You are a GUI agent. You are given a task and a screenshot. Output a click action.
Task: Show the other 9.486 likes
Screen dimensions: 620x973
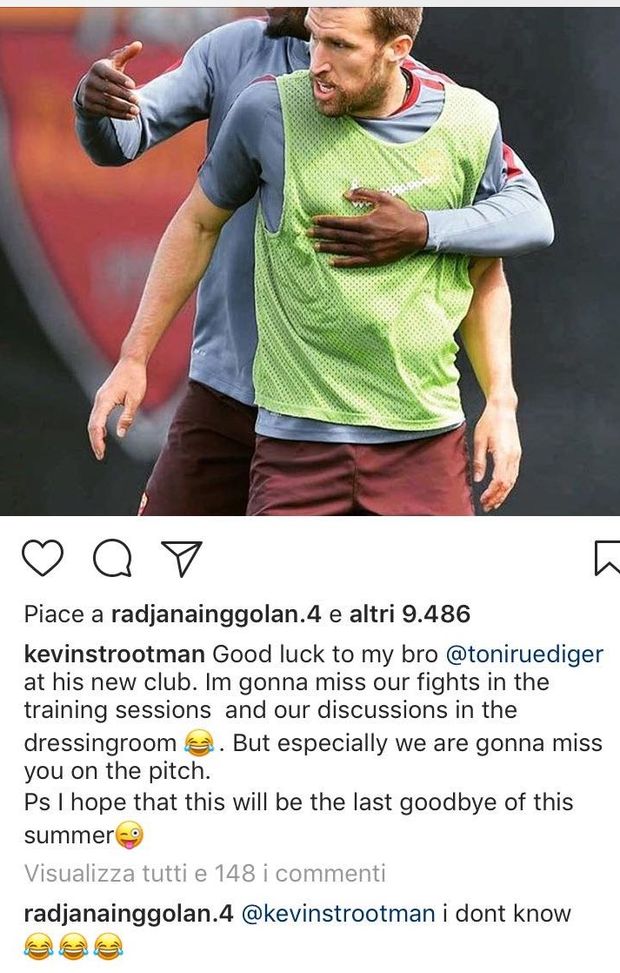click(410, 614)
